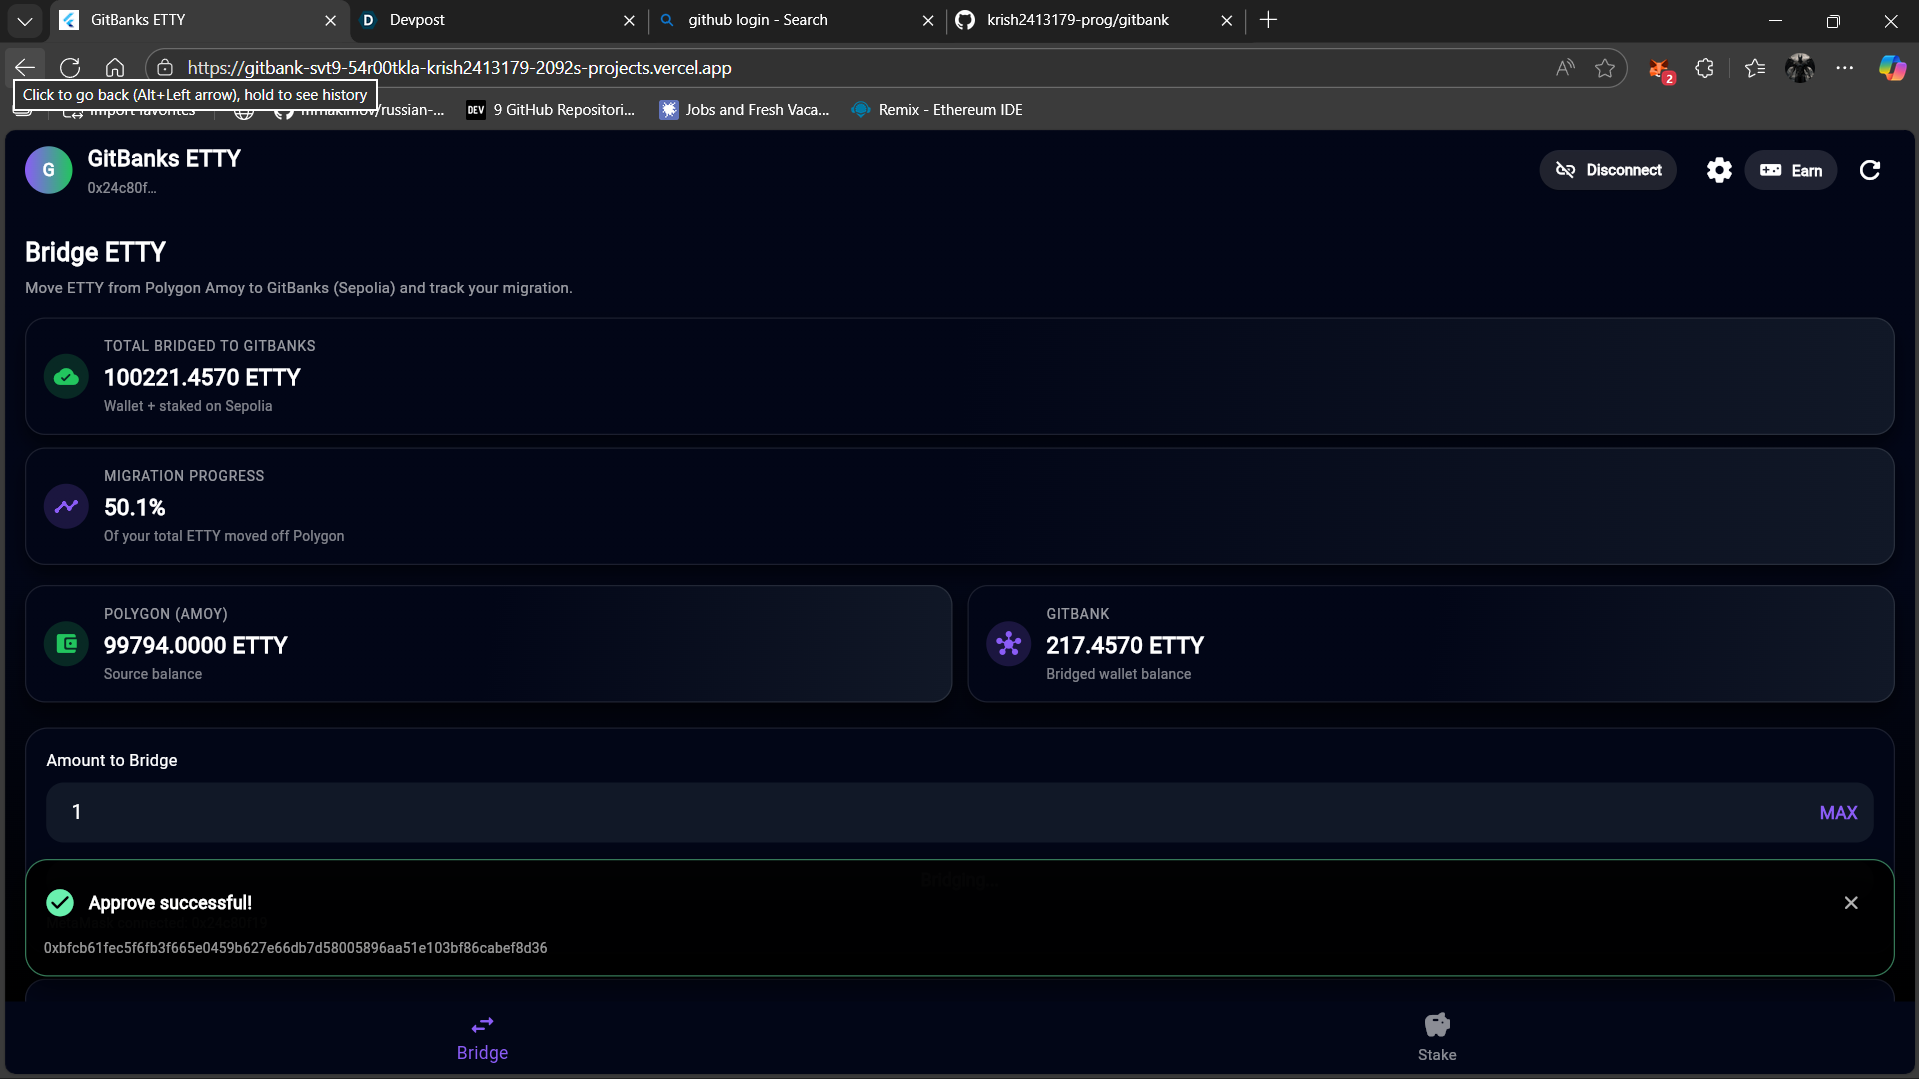The width and height of the screenshot is (1919, 1079).
Task: Open the browser settings and more menu
Action: [1845, 68]
